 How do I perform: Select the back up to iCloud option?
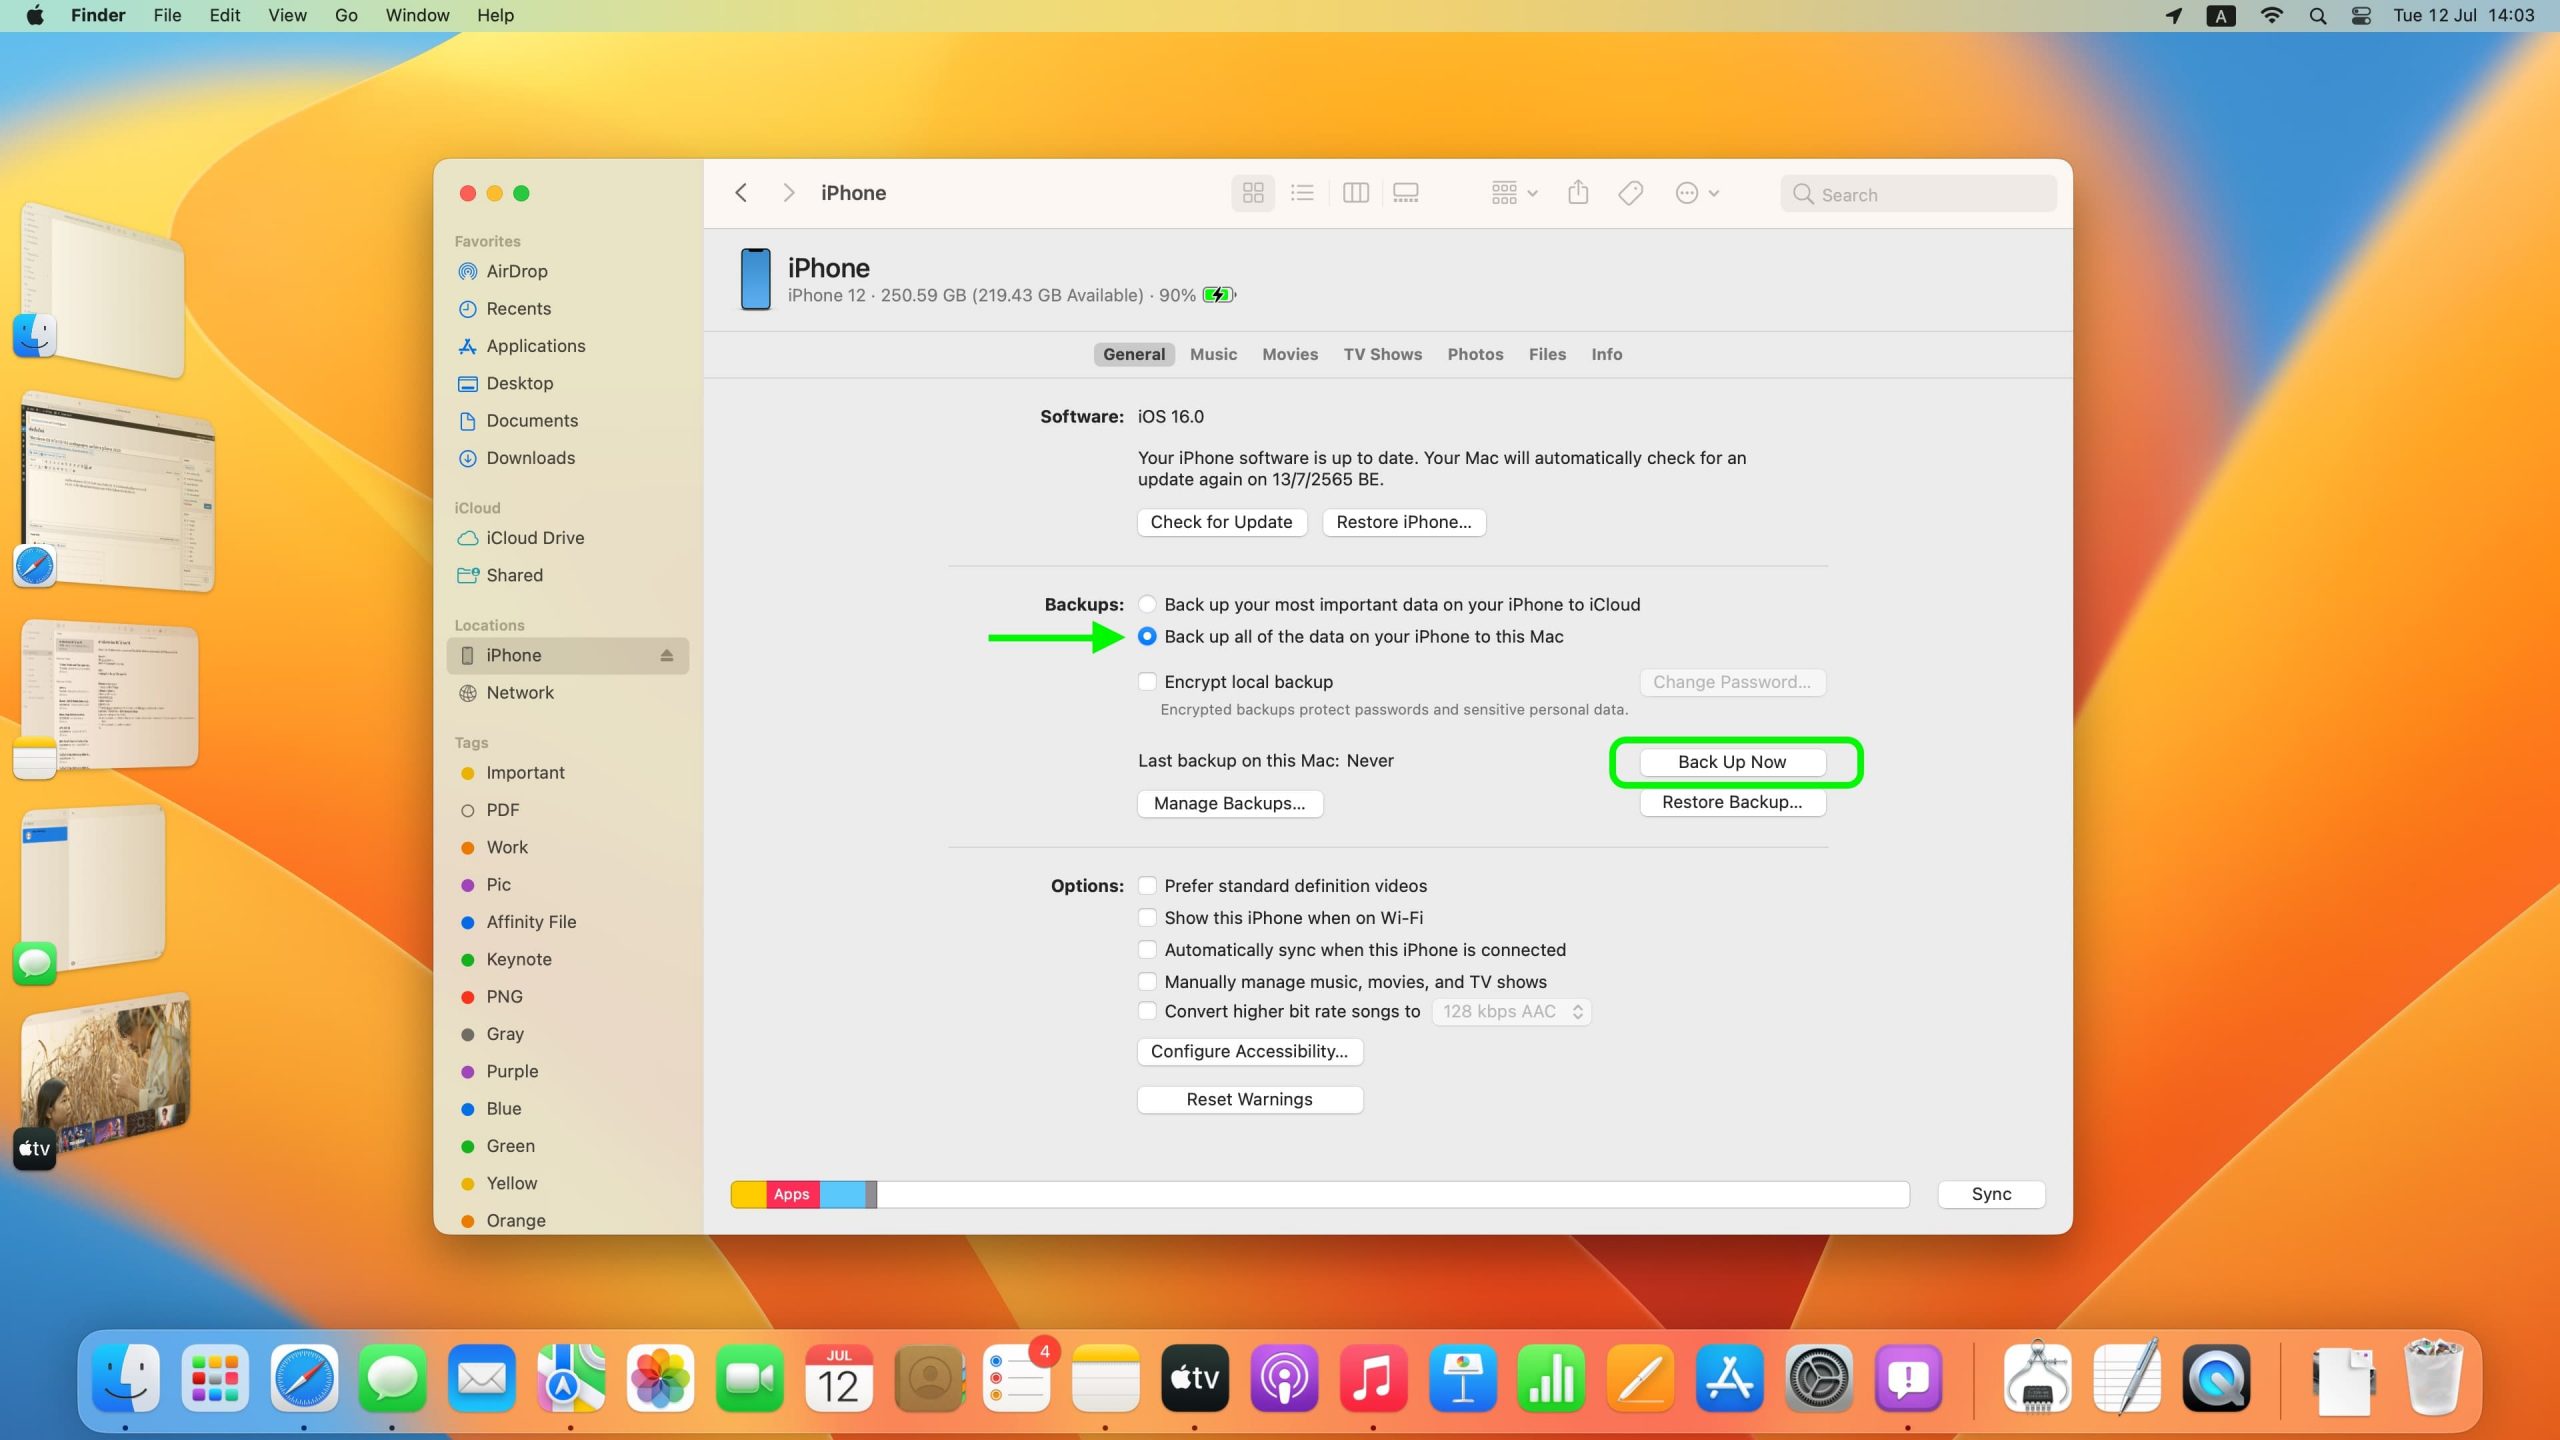[1147, 604]
